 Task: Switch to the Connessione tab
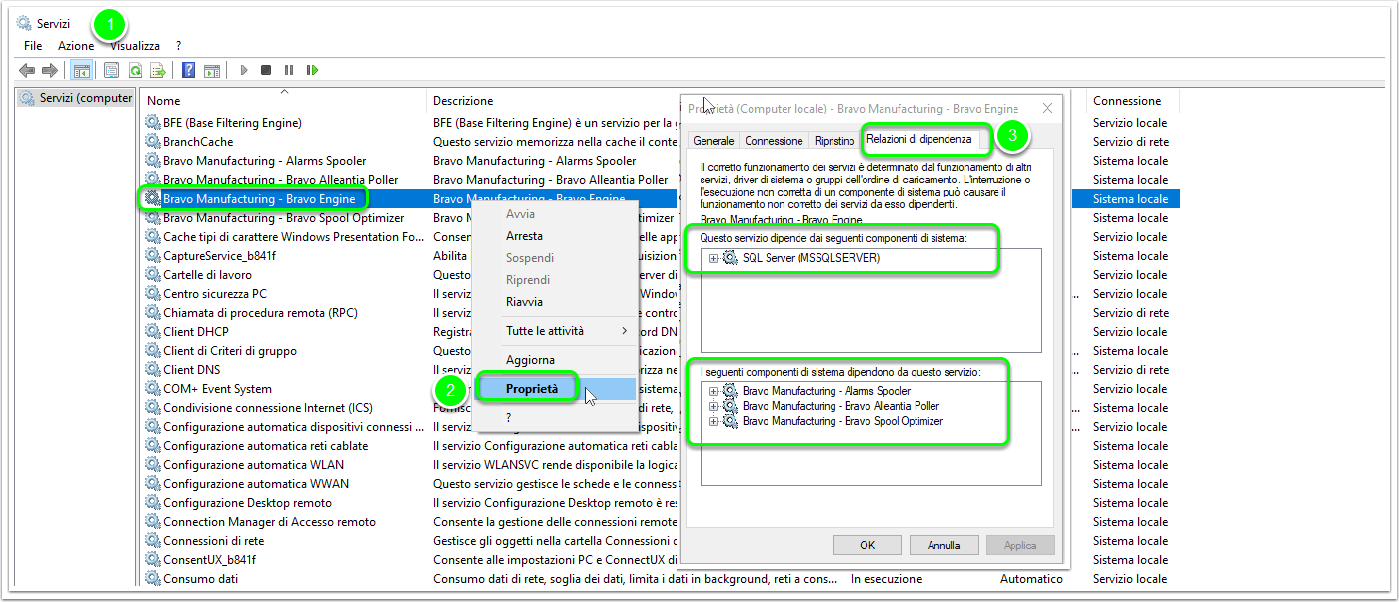tap(774, 141)
